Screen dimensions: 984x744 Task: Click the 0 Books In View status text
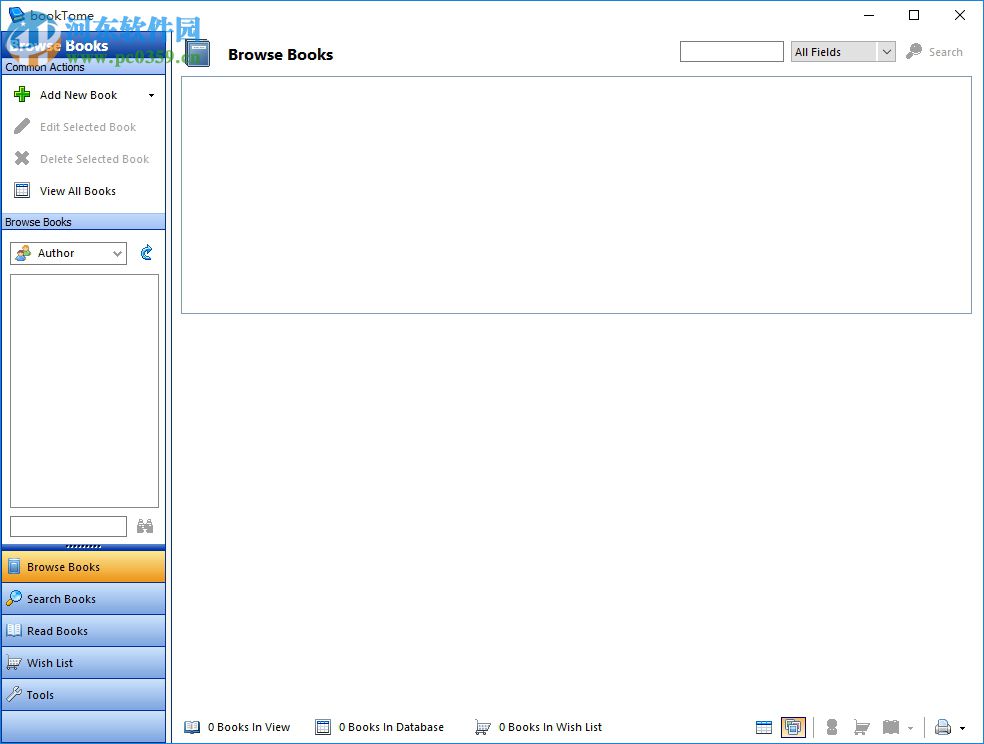pyautogui.click(x=249, y=727)
